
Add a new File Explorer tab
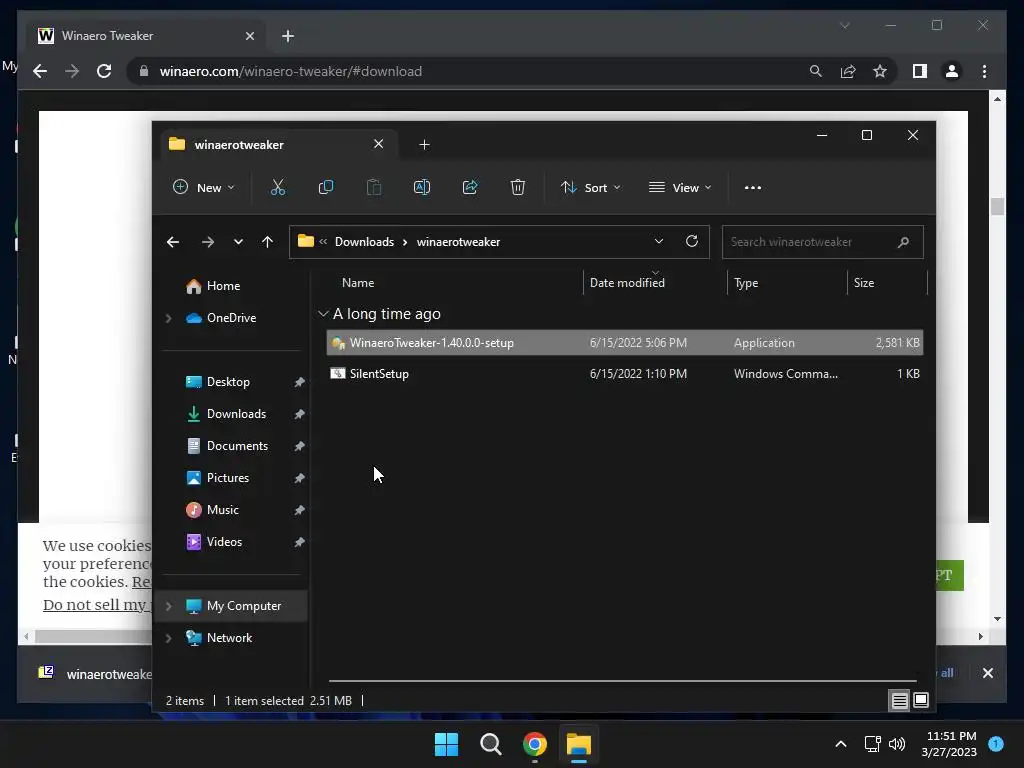click(424, 144)
